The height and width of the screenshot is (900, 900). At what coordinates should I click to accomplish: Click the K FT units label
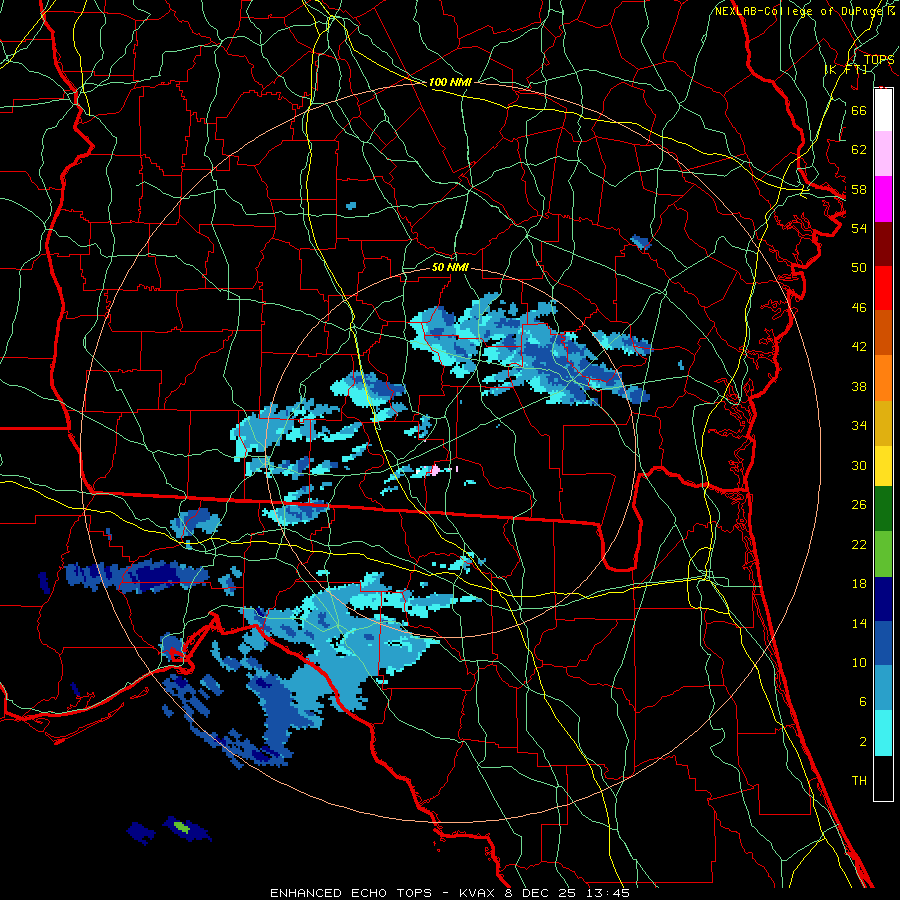846,69
